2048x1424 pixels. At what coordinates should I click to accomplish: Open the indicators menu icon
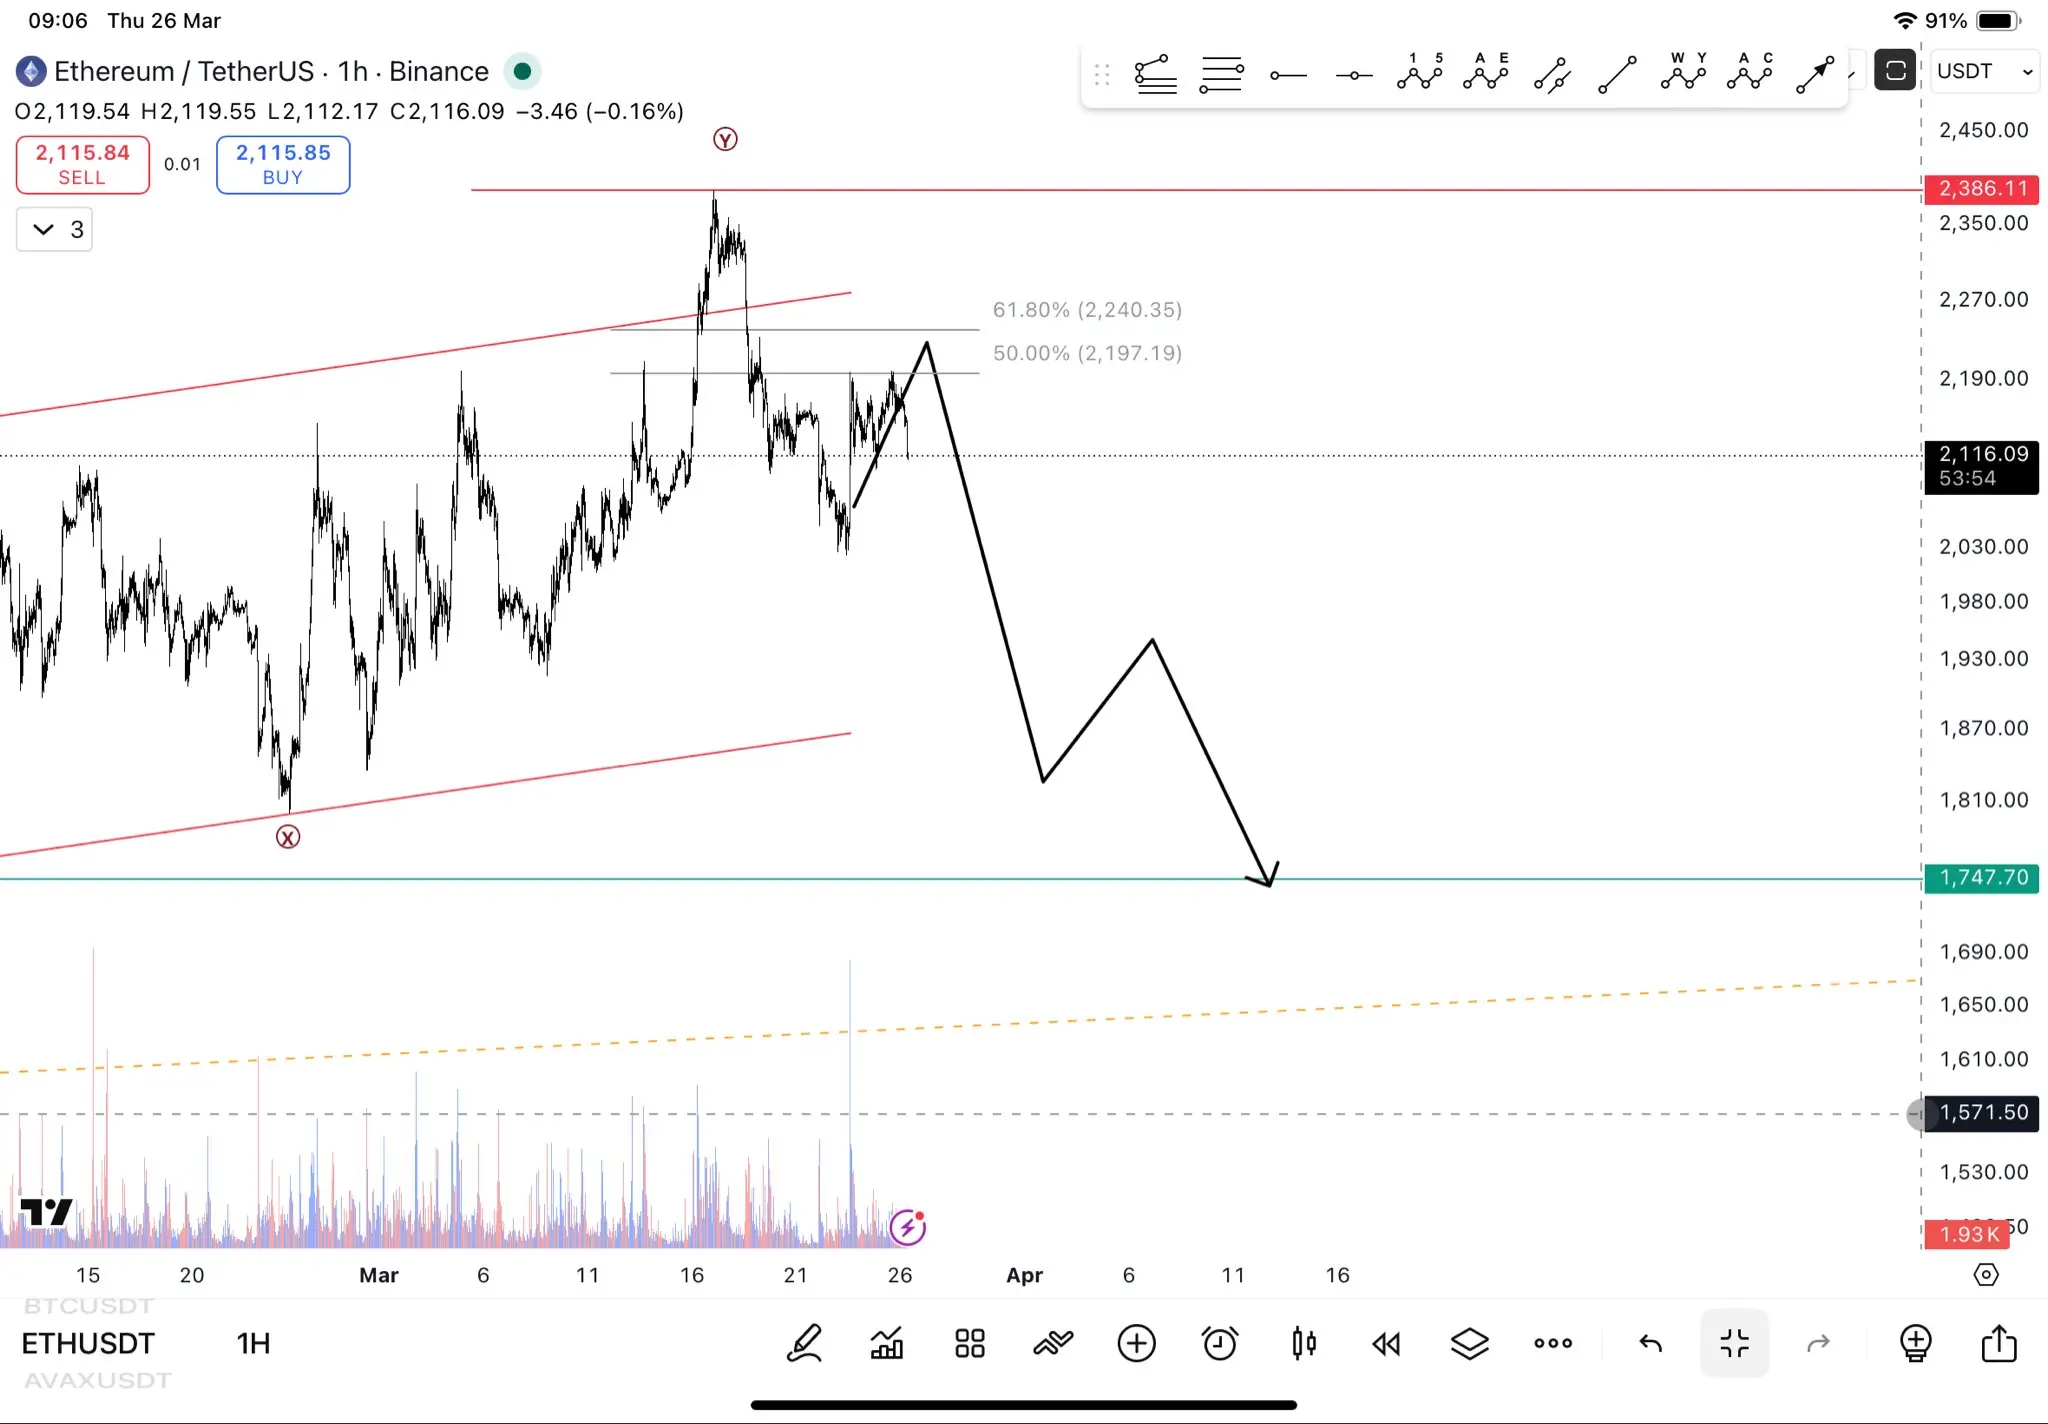tap(887, 1343)
